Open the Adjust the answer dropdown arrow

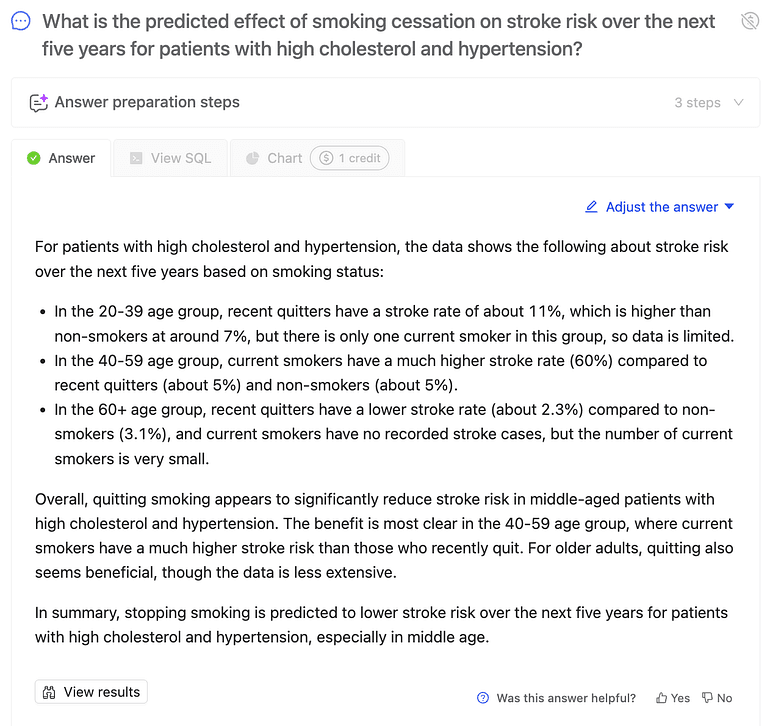pyautogui.click(x=729, y=207)
